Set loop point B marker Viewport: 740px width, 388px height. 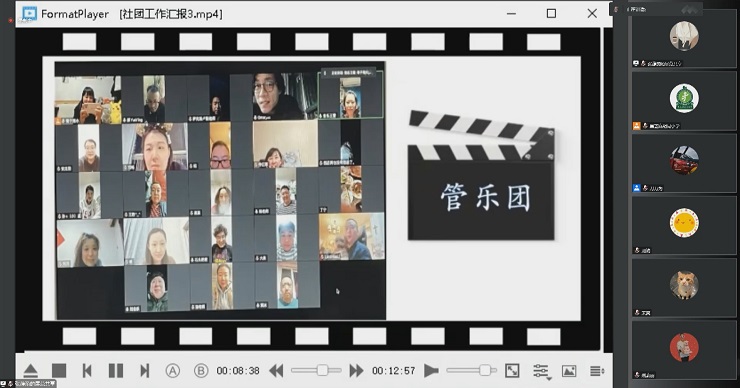click(201, 371)
